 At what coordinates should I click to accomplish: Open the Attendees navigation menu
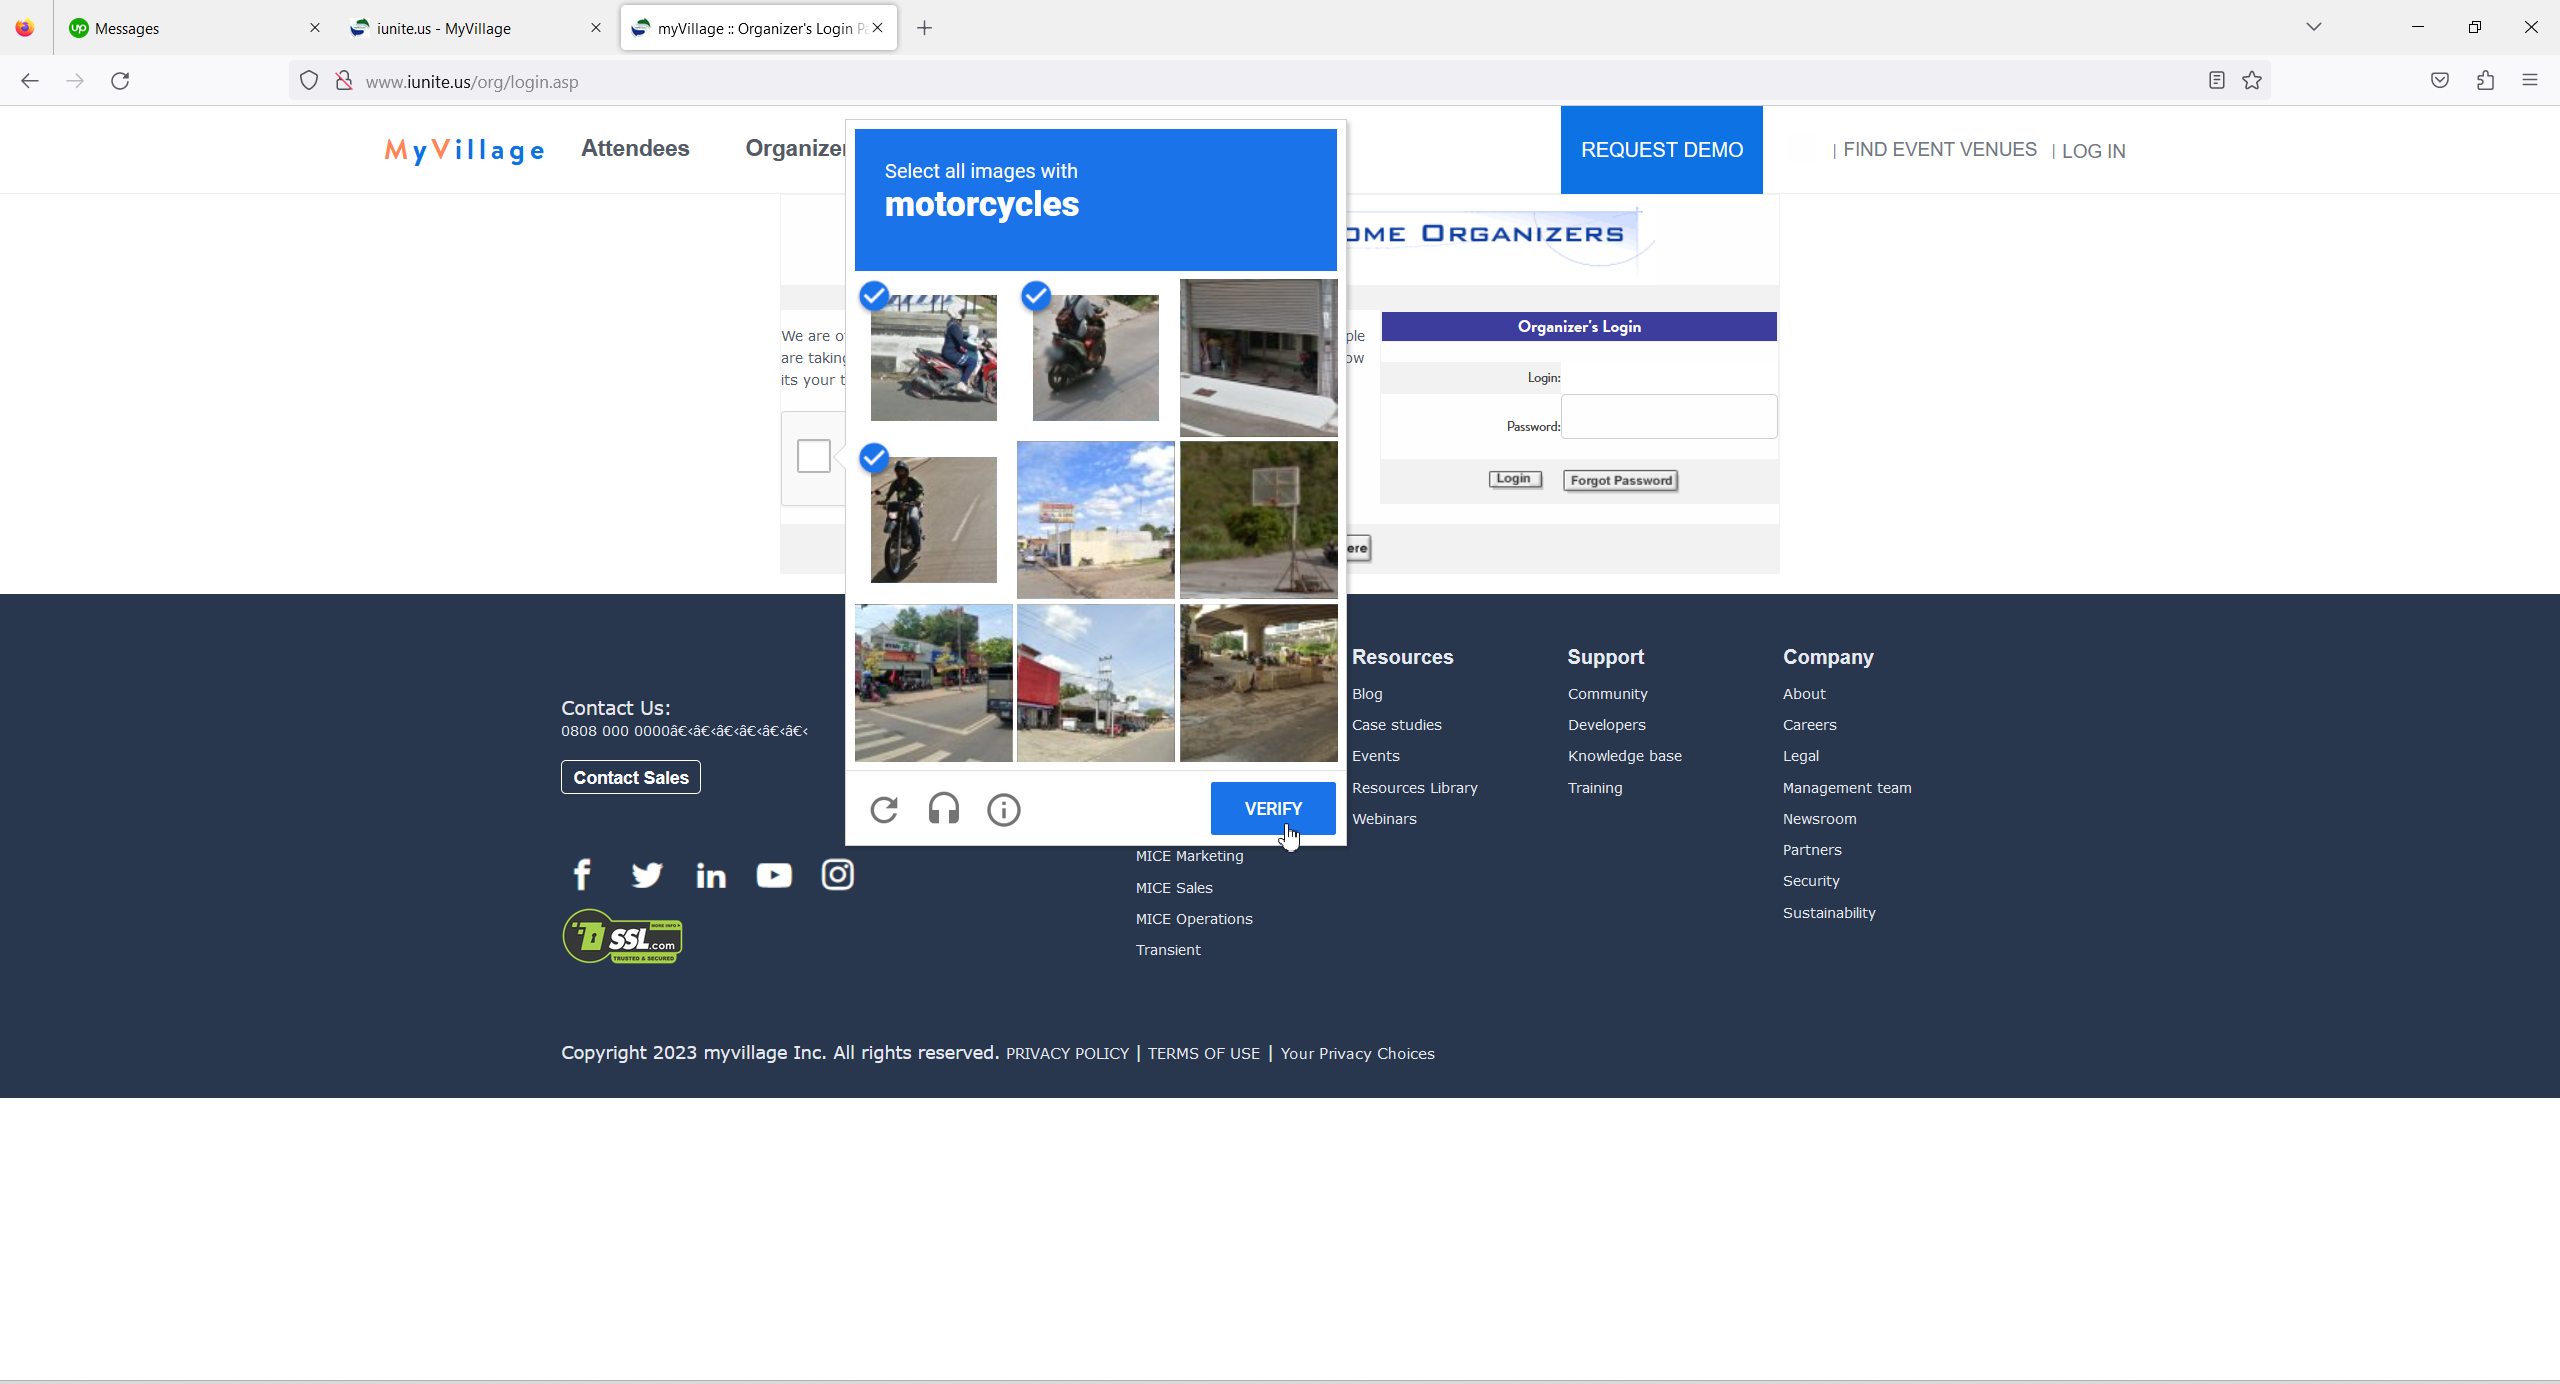pyautogui.click(x=635, y=148)
